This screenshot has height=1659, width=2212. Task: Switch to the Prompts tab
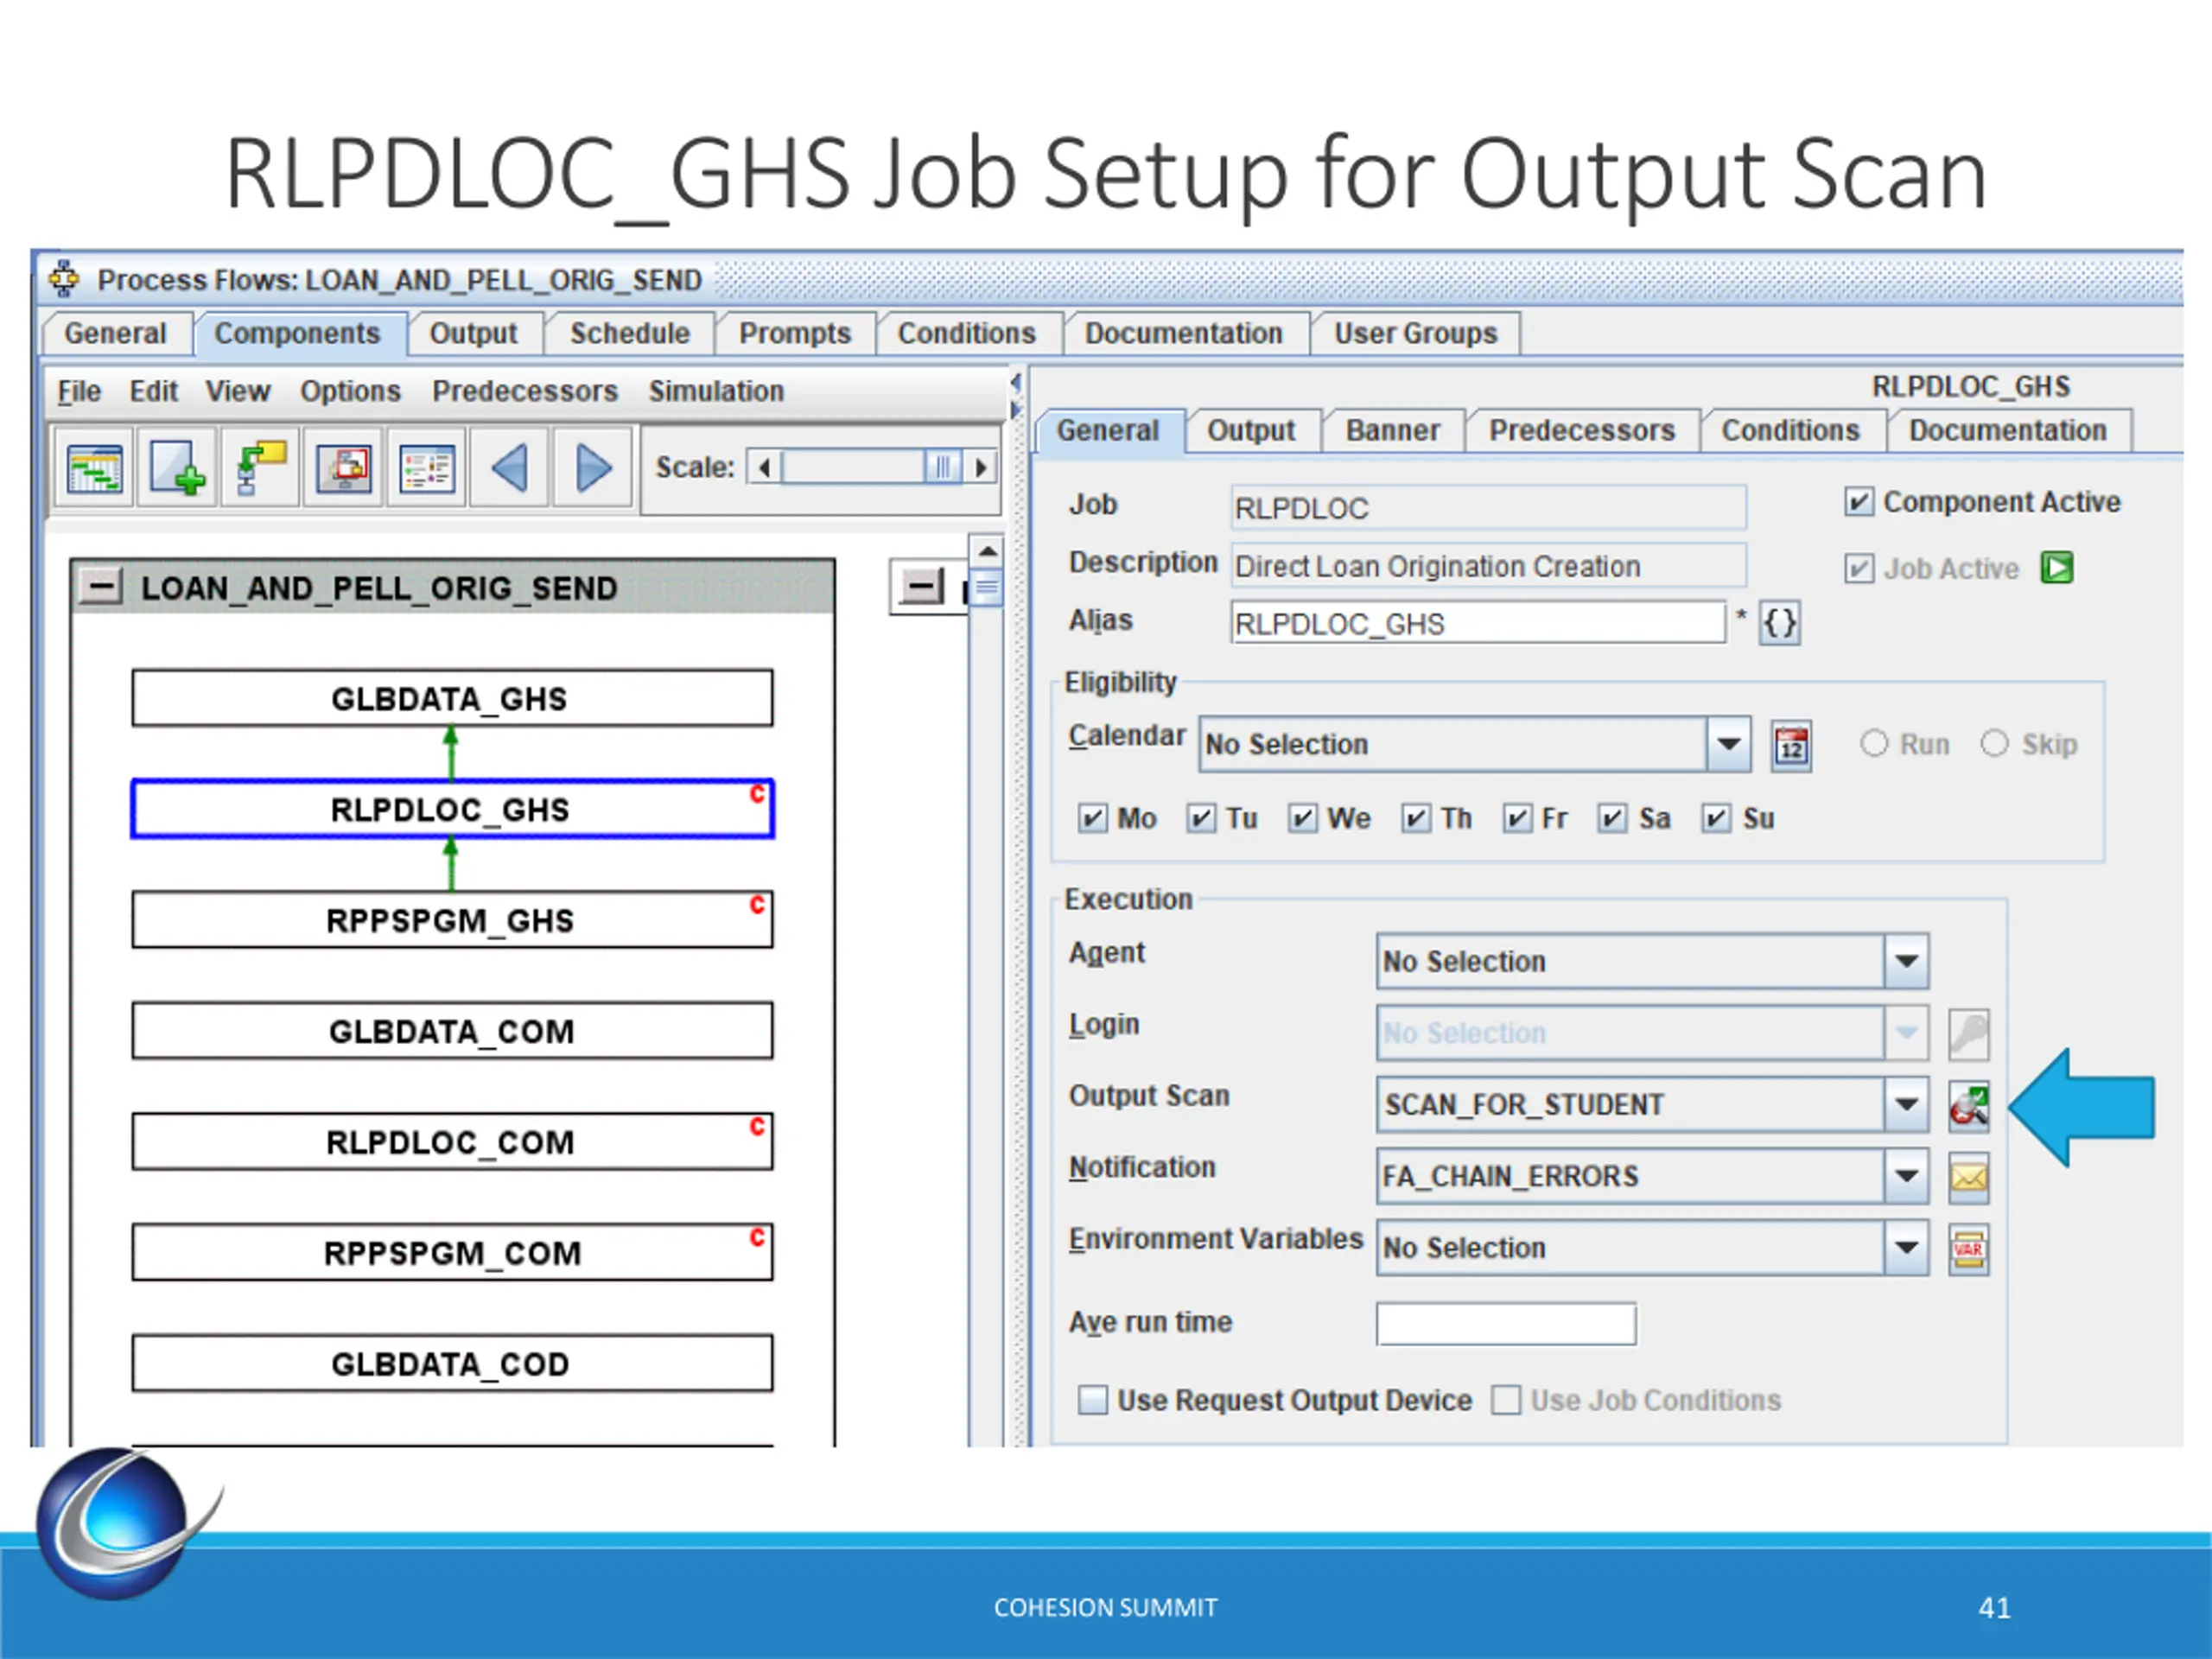(x=795, y=334)
